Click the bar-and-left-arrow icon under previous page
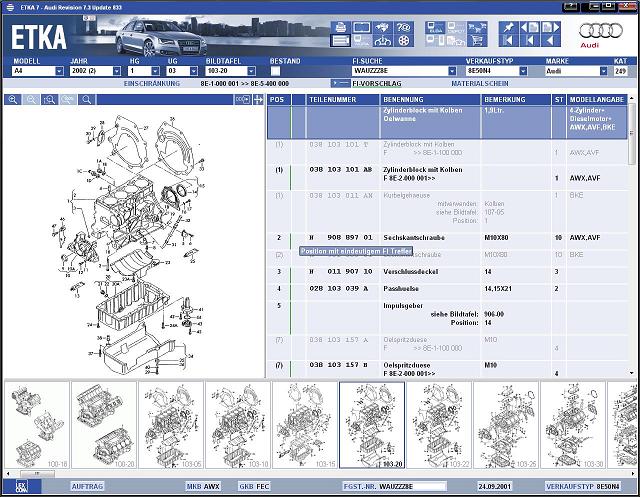Image resolution: width=640 pixels, height=497 pixels. point(530,41)
